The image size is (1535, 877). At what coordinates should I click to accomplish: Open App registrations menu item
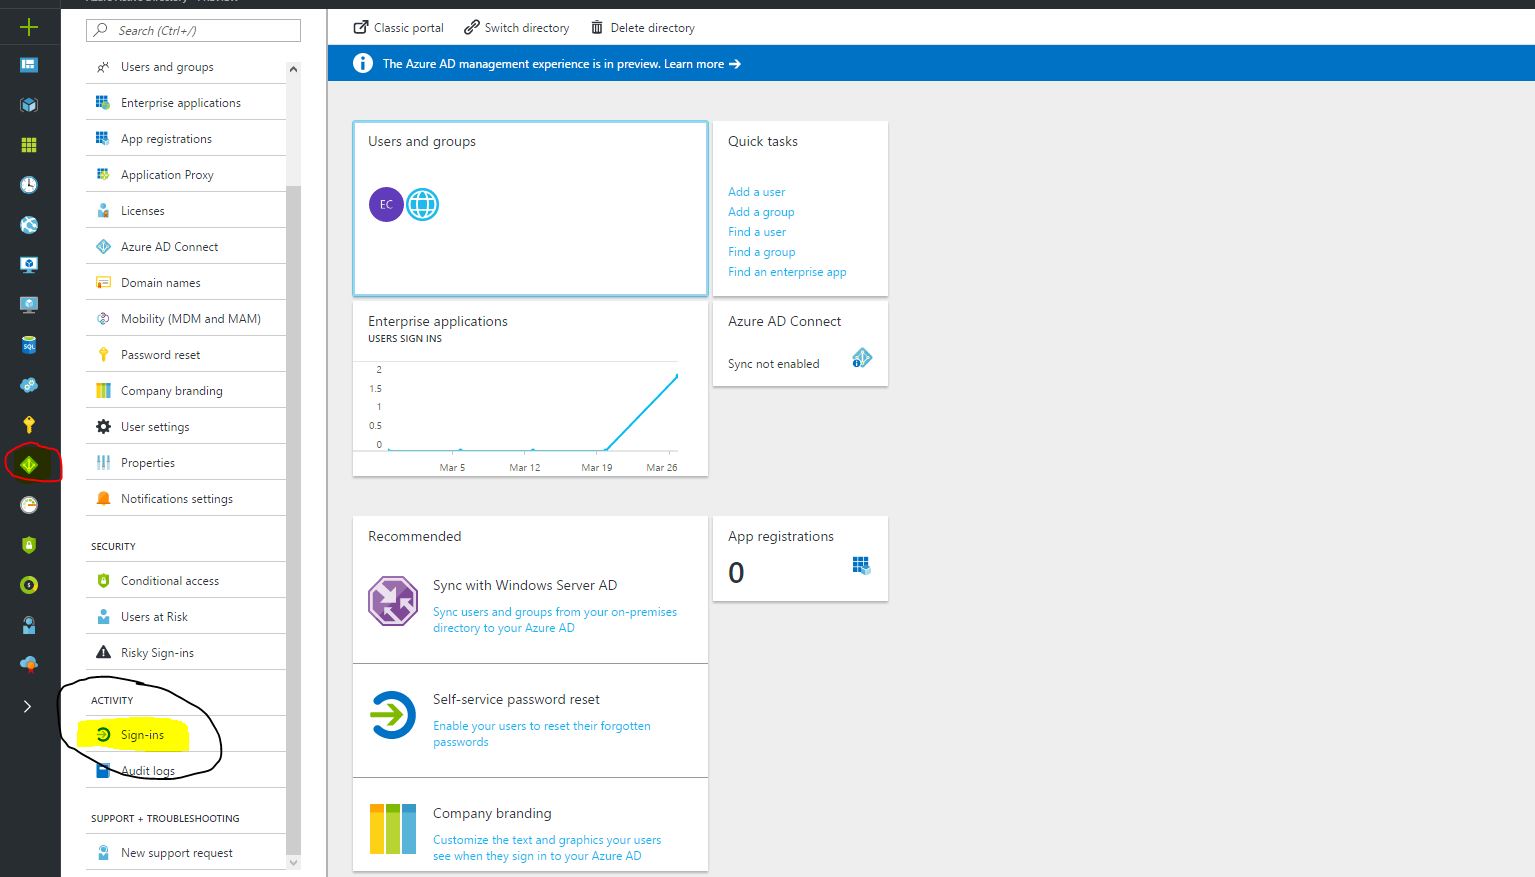[x=186, y=139]
